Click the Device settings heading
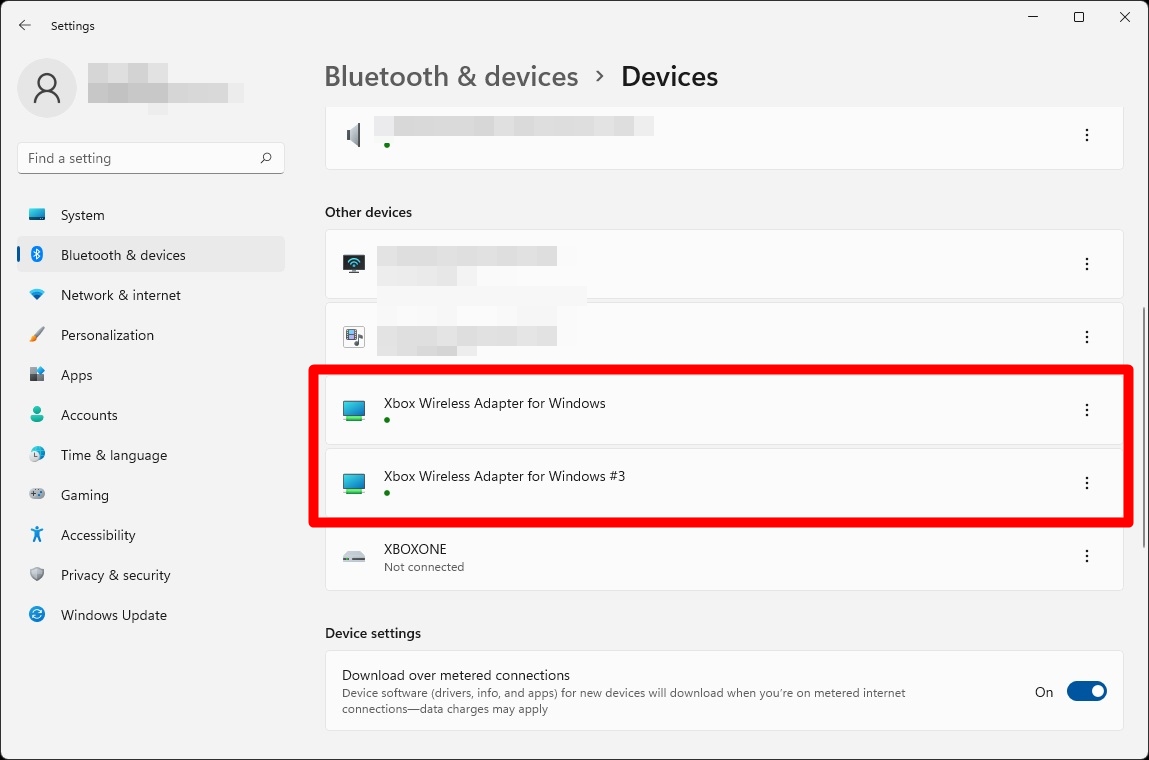Image resolution: width=1149 pixels, height=760 pixels. [373, 633]
